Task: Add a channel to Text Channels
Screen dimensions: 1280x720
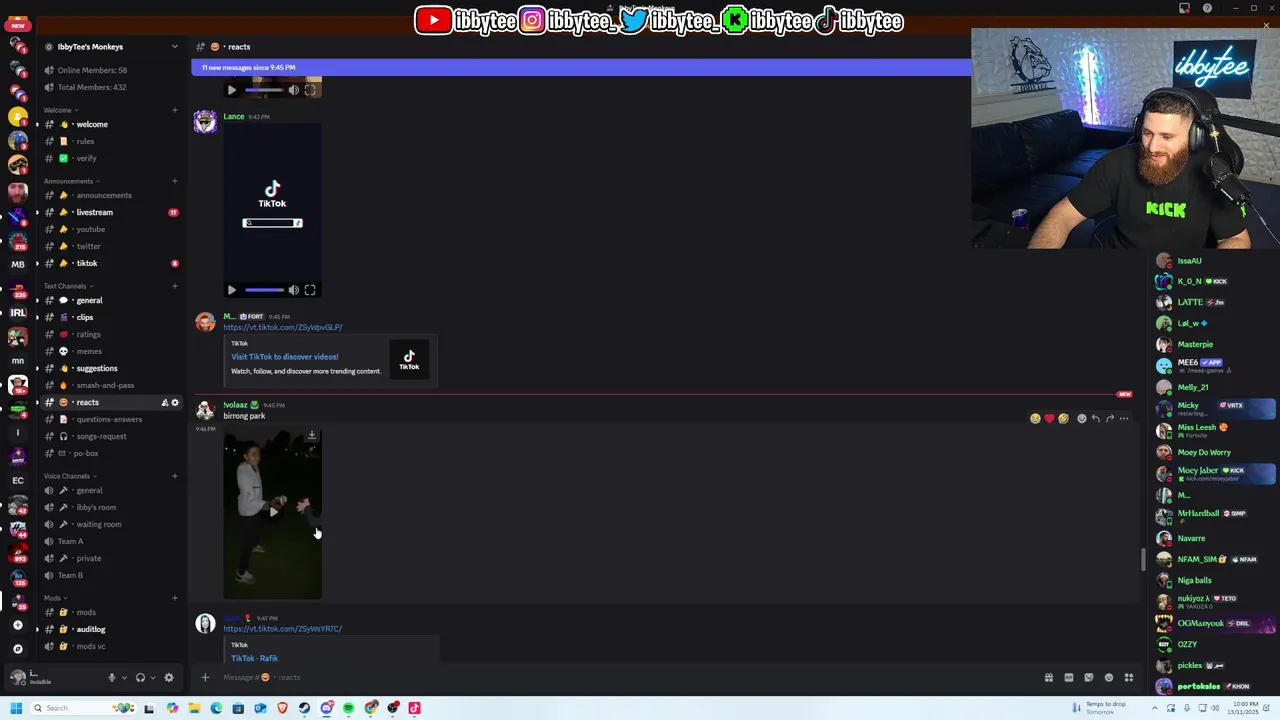Action: click(174, 286)
